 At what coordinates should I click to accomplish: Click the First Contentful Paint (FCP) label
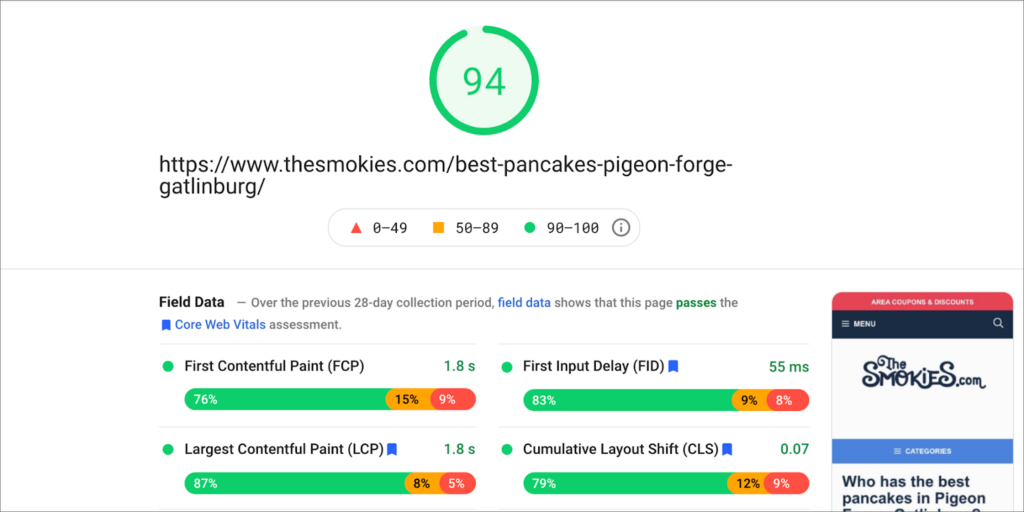[x=274, y=366]
